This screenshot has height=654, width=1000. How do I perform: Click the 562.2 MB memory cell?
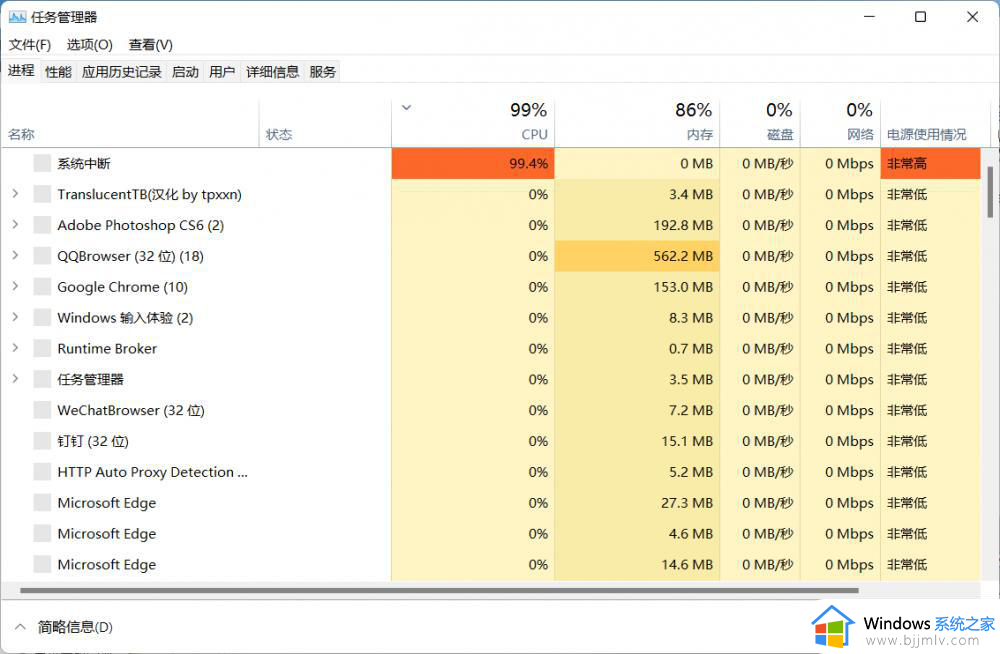point(637,256)
